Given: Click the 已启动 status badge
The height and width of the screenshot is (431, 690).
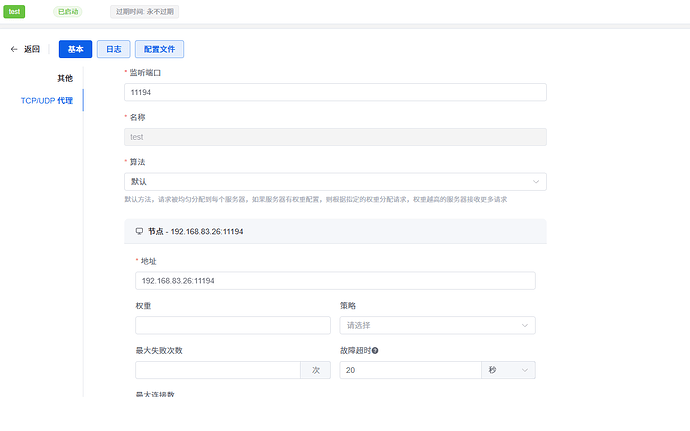Looking at the screenshot, I should tap(68, 11).
